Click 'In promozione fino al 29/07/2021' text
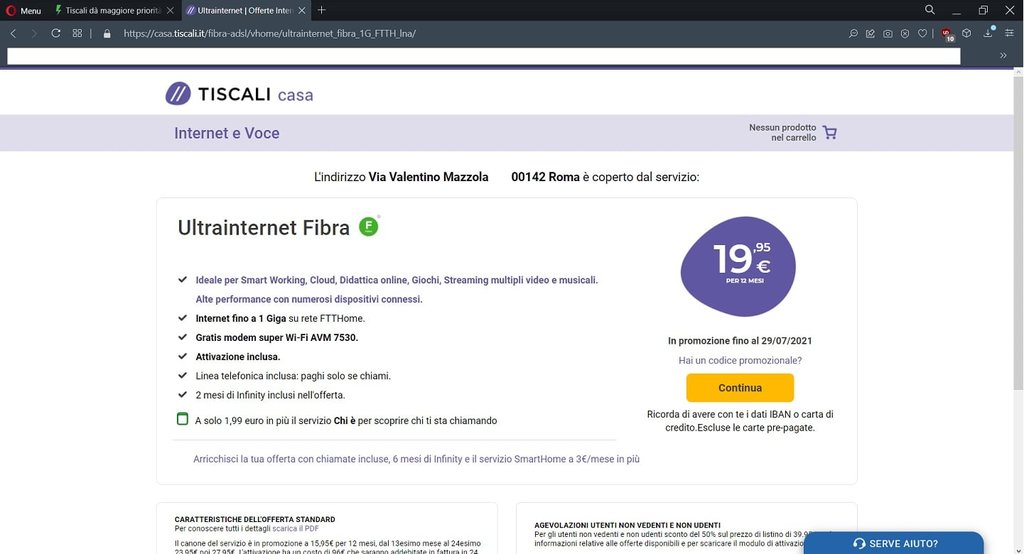Viewport: 1024px width, 554px height. coord(740,341)
